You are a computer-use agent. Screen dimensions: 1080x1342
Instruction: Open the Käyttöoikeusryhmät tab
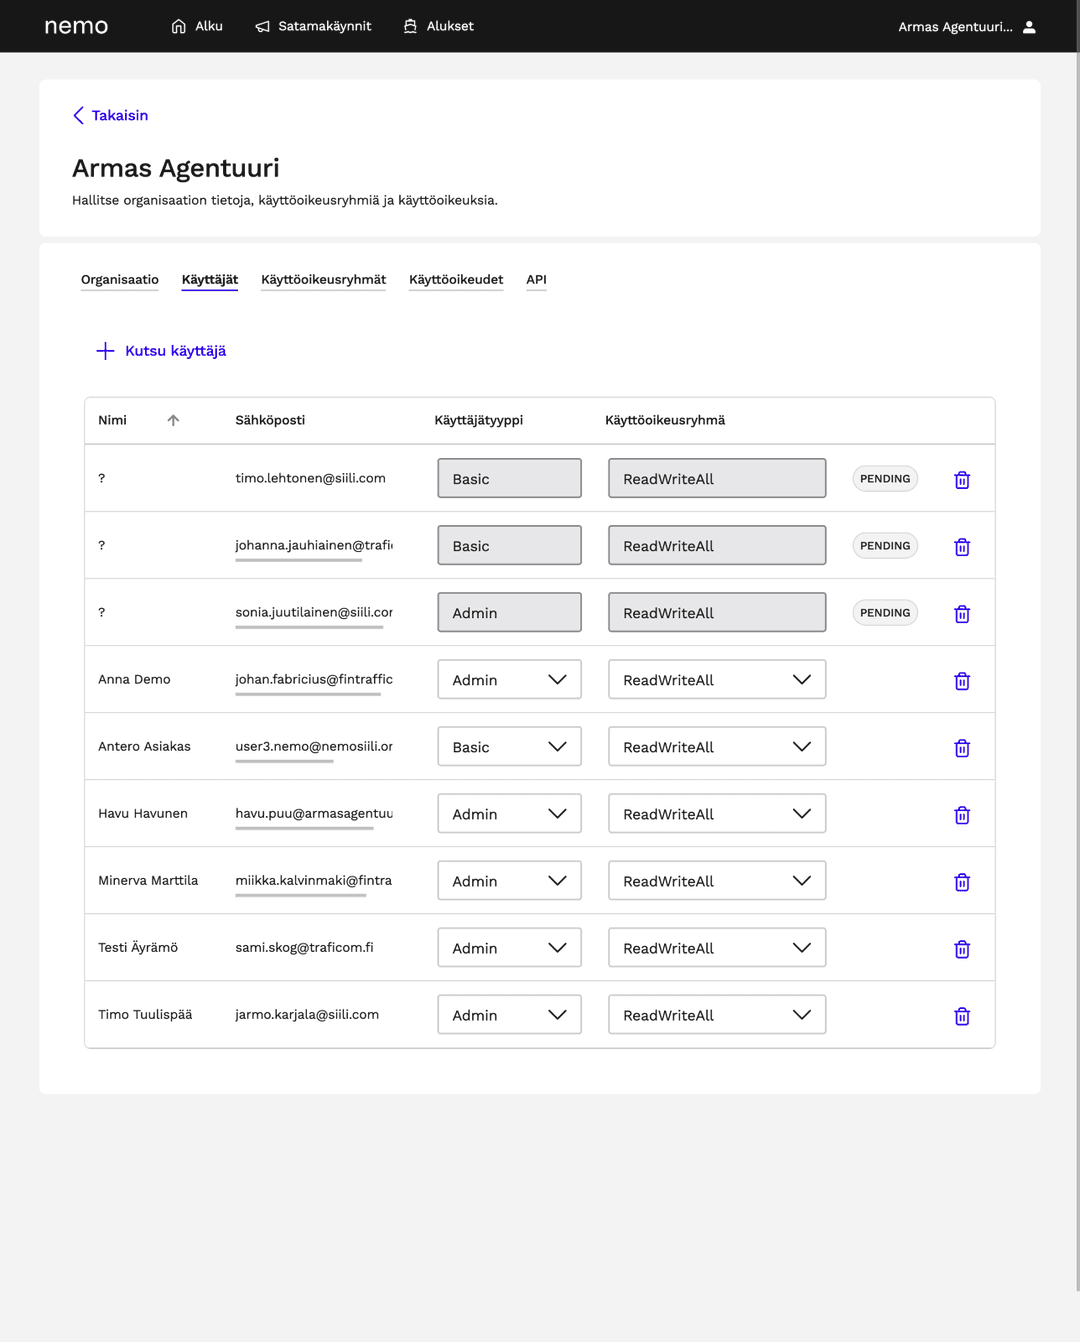[323, 280]
